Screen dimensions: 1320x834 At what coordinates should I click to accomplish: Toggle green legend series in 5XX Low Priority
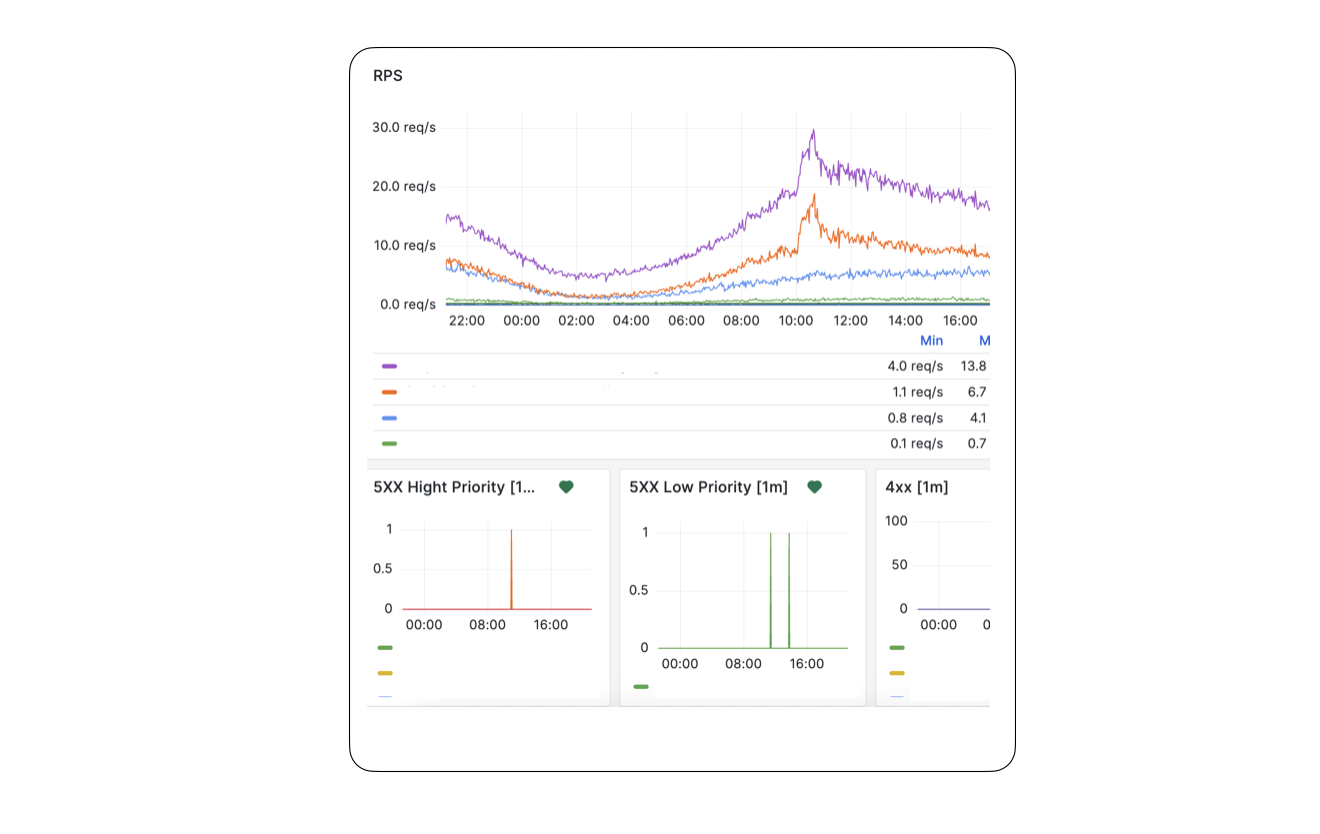click(641, 687)
